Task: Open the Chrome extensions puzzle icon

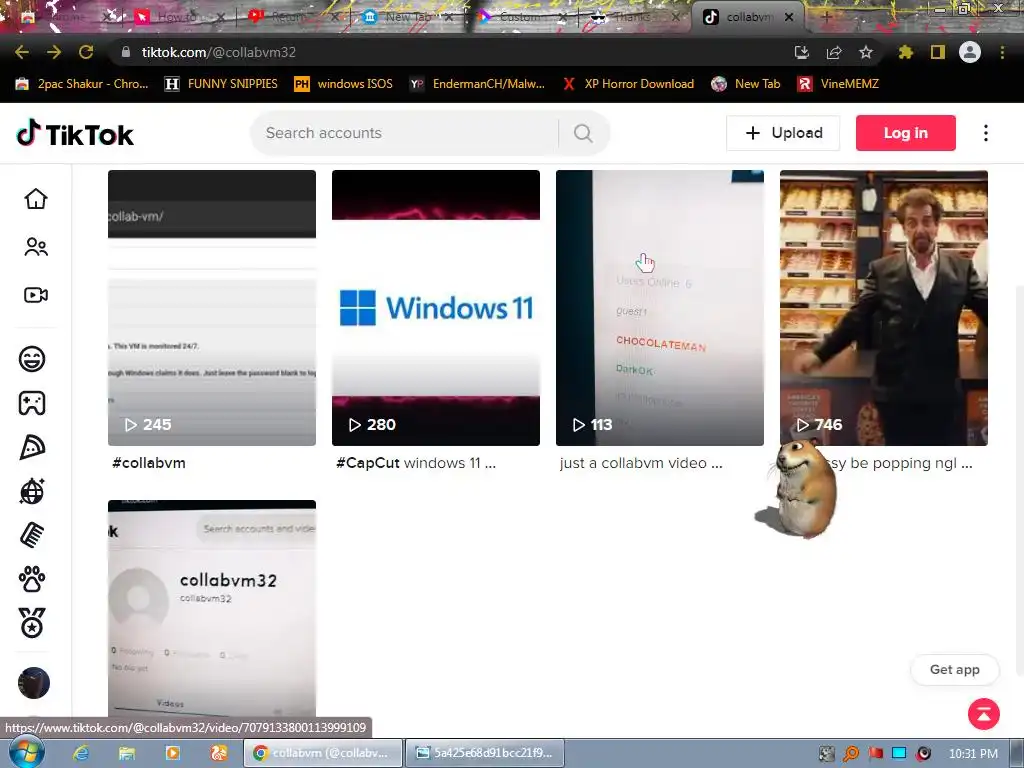Action: [x=905, y=52]
